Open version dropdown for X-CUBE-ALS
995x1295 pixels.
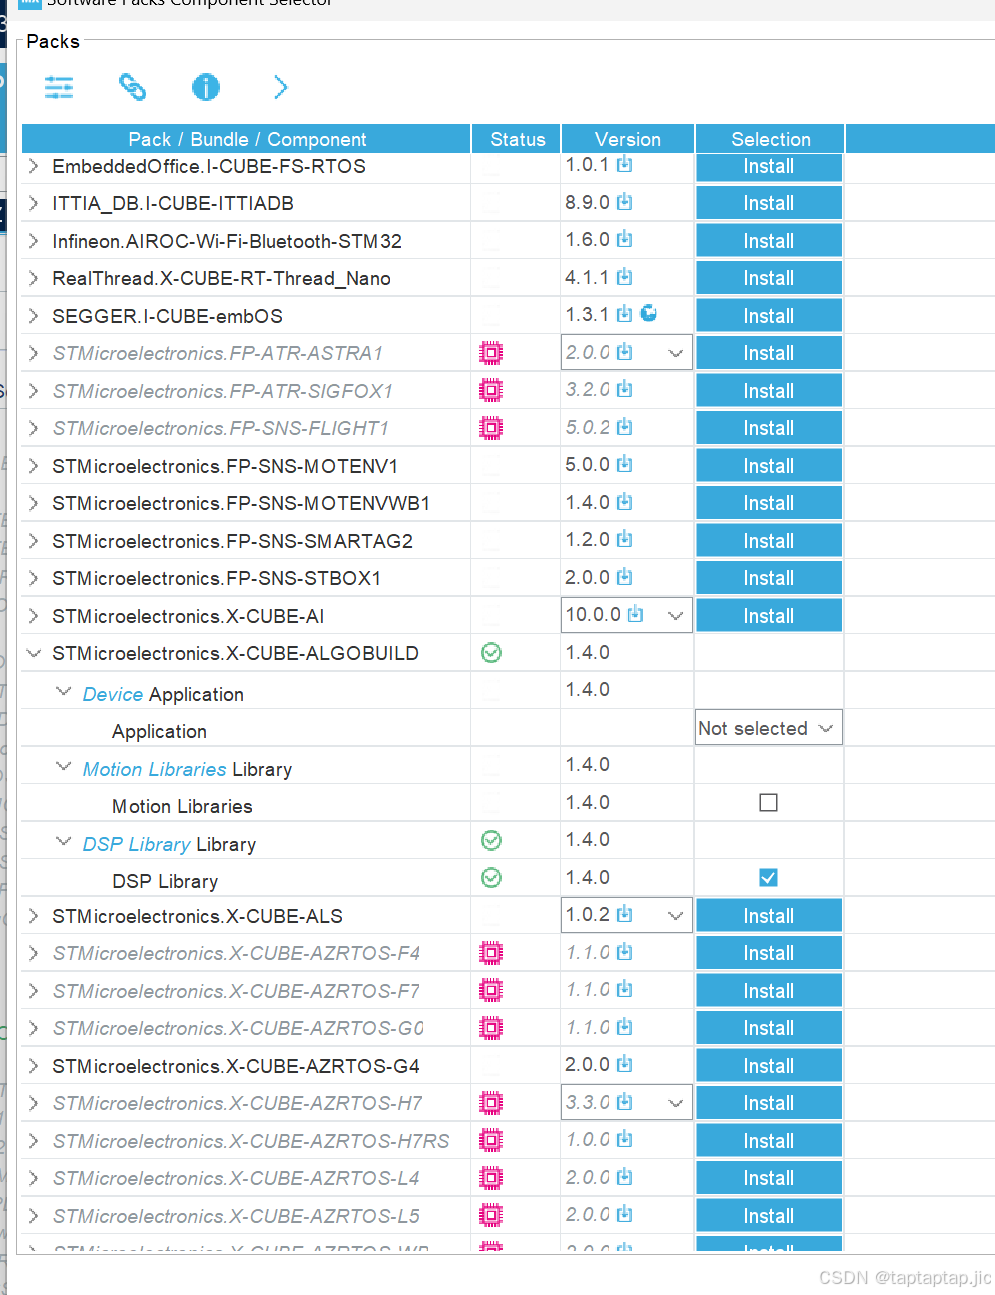pos(675,915)
